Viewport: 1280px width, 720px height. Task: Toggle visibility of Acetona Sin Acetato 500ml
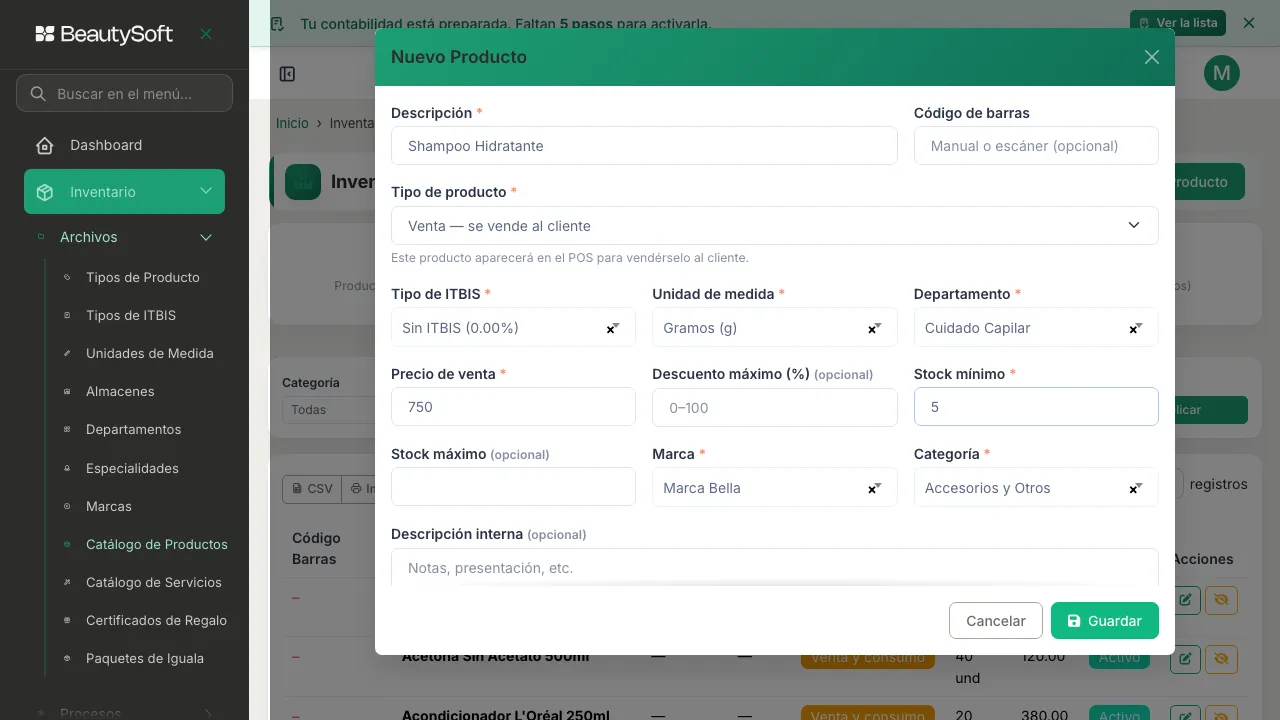click(x=1221, y=659)
